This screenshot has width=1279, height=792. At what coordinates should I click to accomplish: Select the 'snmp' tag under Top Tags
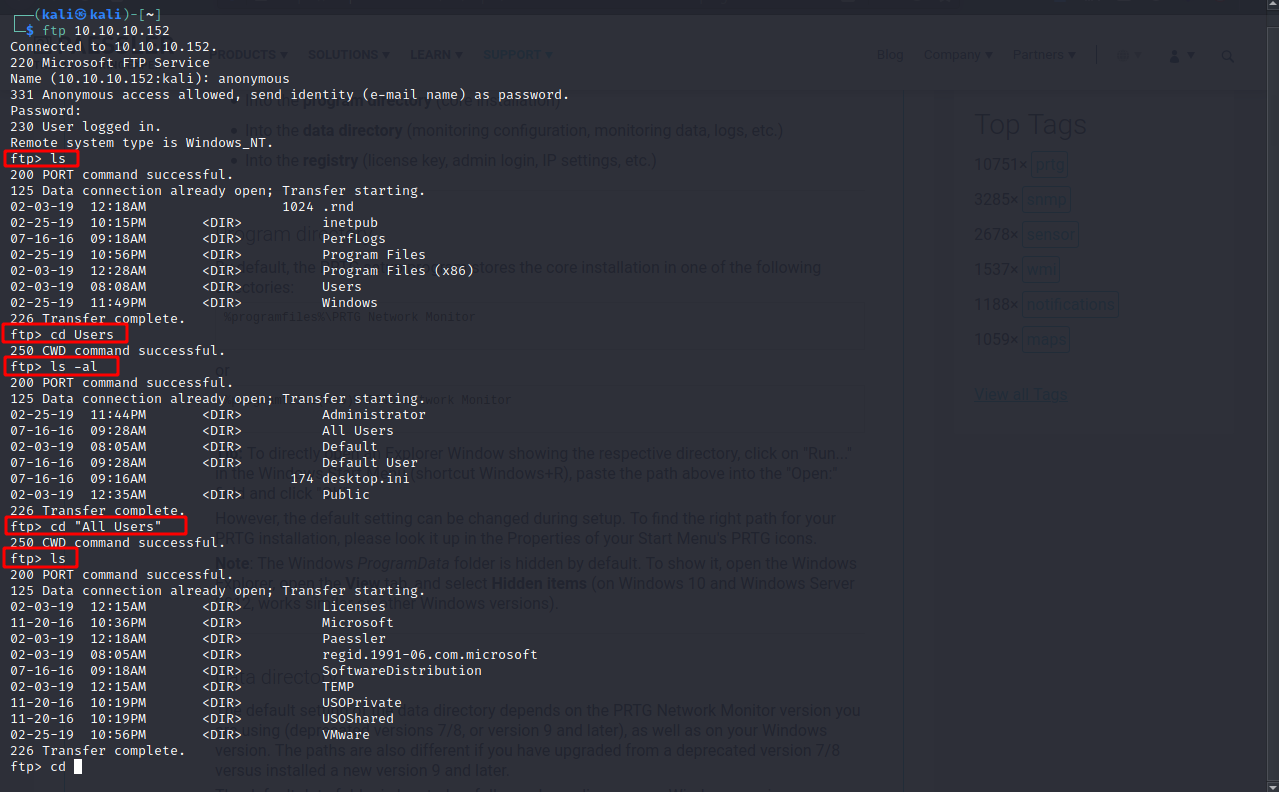pyautogui.click(x=1049, y=199)
